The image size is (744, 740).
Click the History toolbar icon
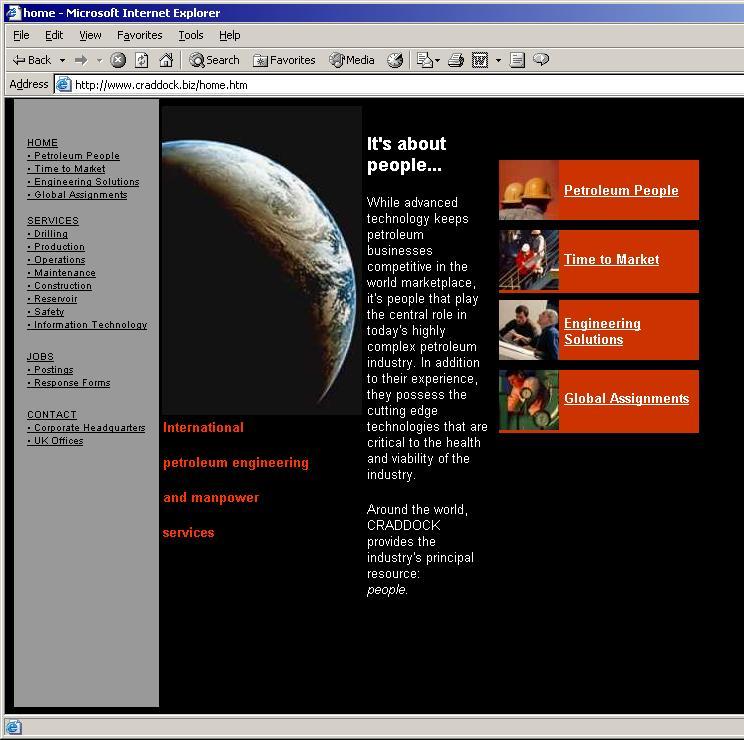tap(395, 60)
